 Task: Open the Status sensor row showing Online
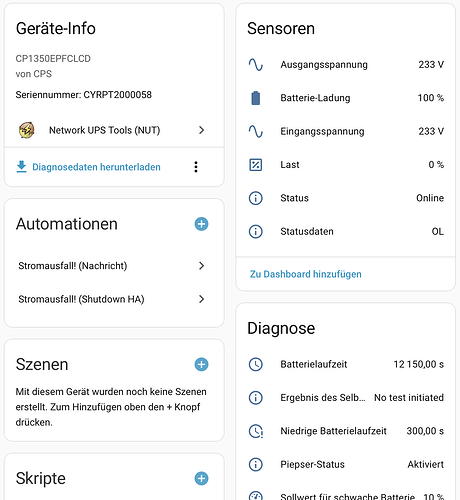pos(346,198)
